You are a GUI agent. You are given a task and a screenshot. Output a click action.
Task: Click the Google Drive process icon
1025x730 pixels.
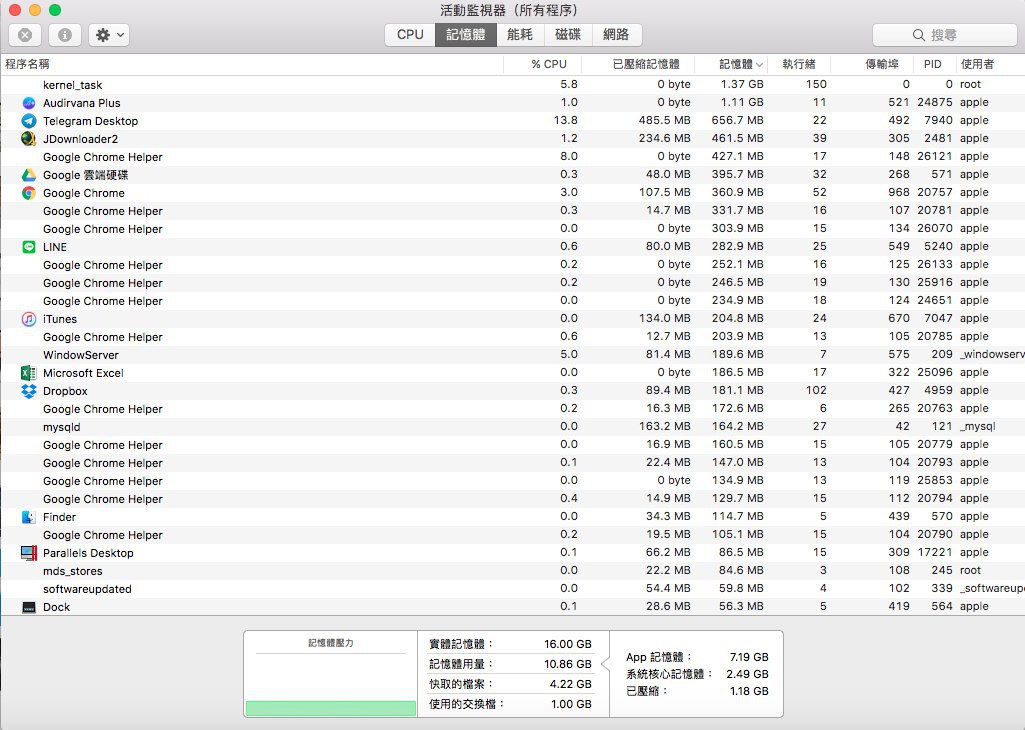click(x=29, y=175)
